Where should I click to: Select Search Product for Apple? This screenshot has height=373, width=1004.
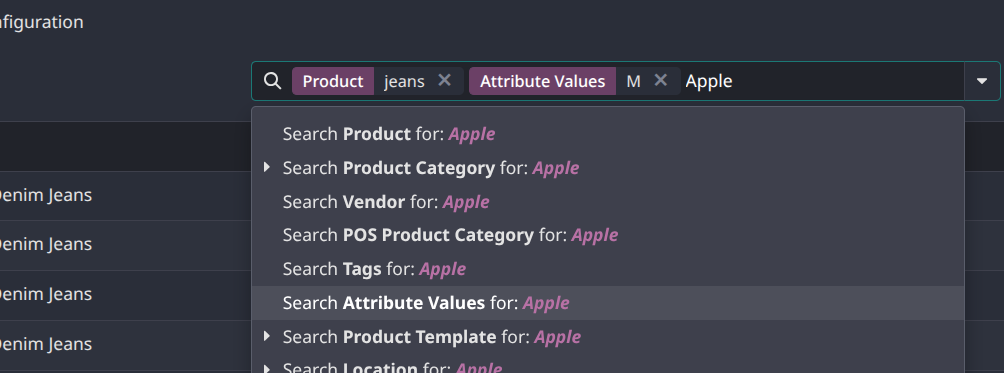point(608,134)
